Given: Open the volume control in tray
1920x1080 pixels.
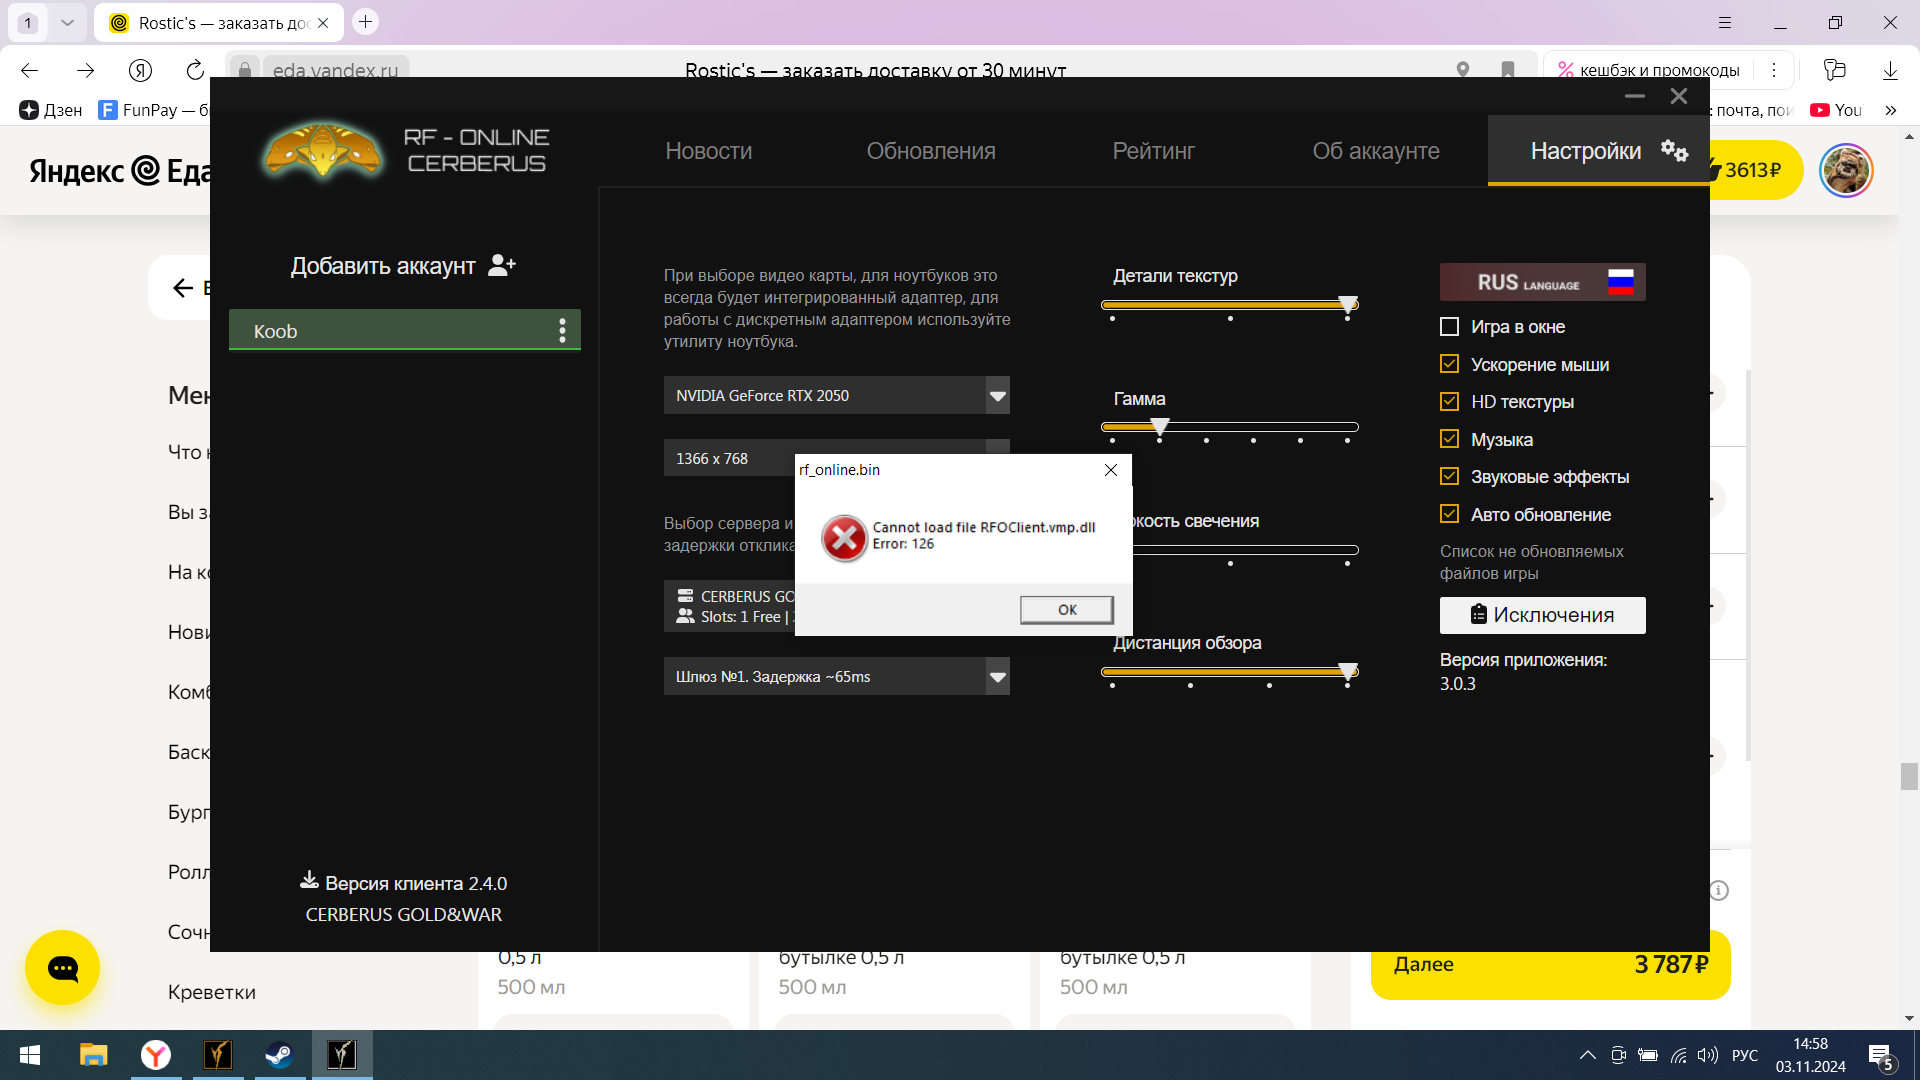Looking at the screenshot, I should point(1708,1055).
